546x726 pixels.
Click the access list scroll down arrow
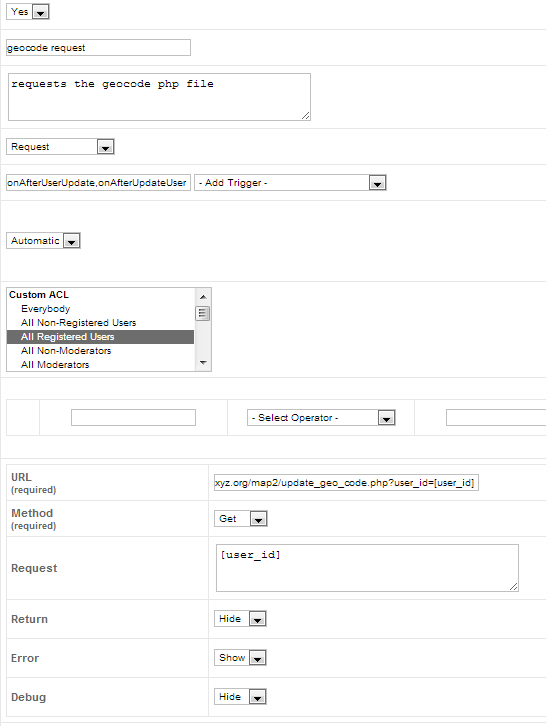pos(203,363)
